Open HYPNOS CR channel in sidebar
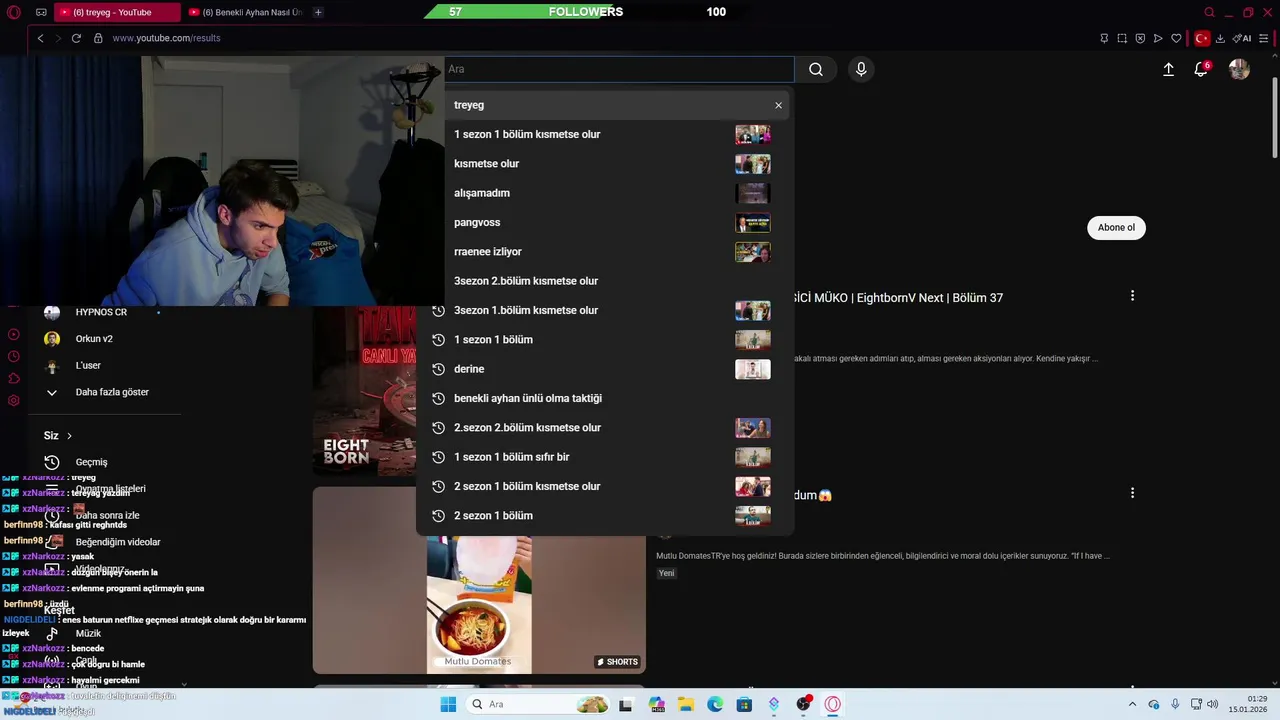 click(100, 312)
